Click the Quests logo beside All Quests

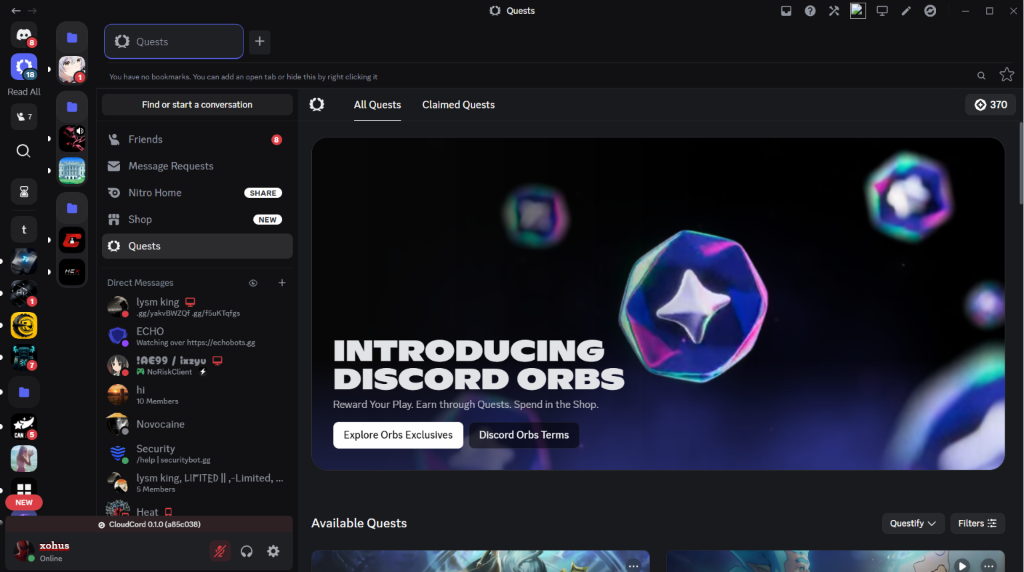click(x=317, y=104)
